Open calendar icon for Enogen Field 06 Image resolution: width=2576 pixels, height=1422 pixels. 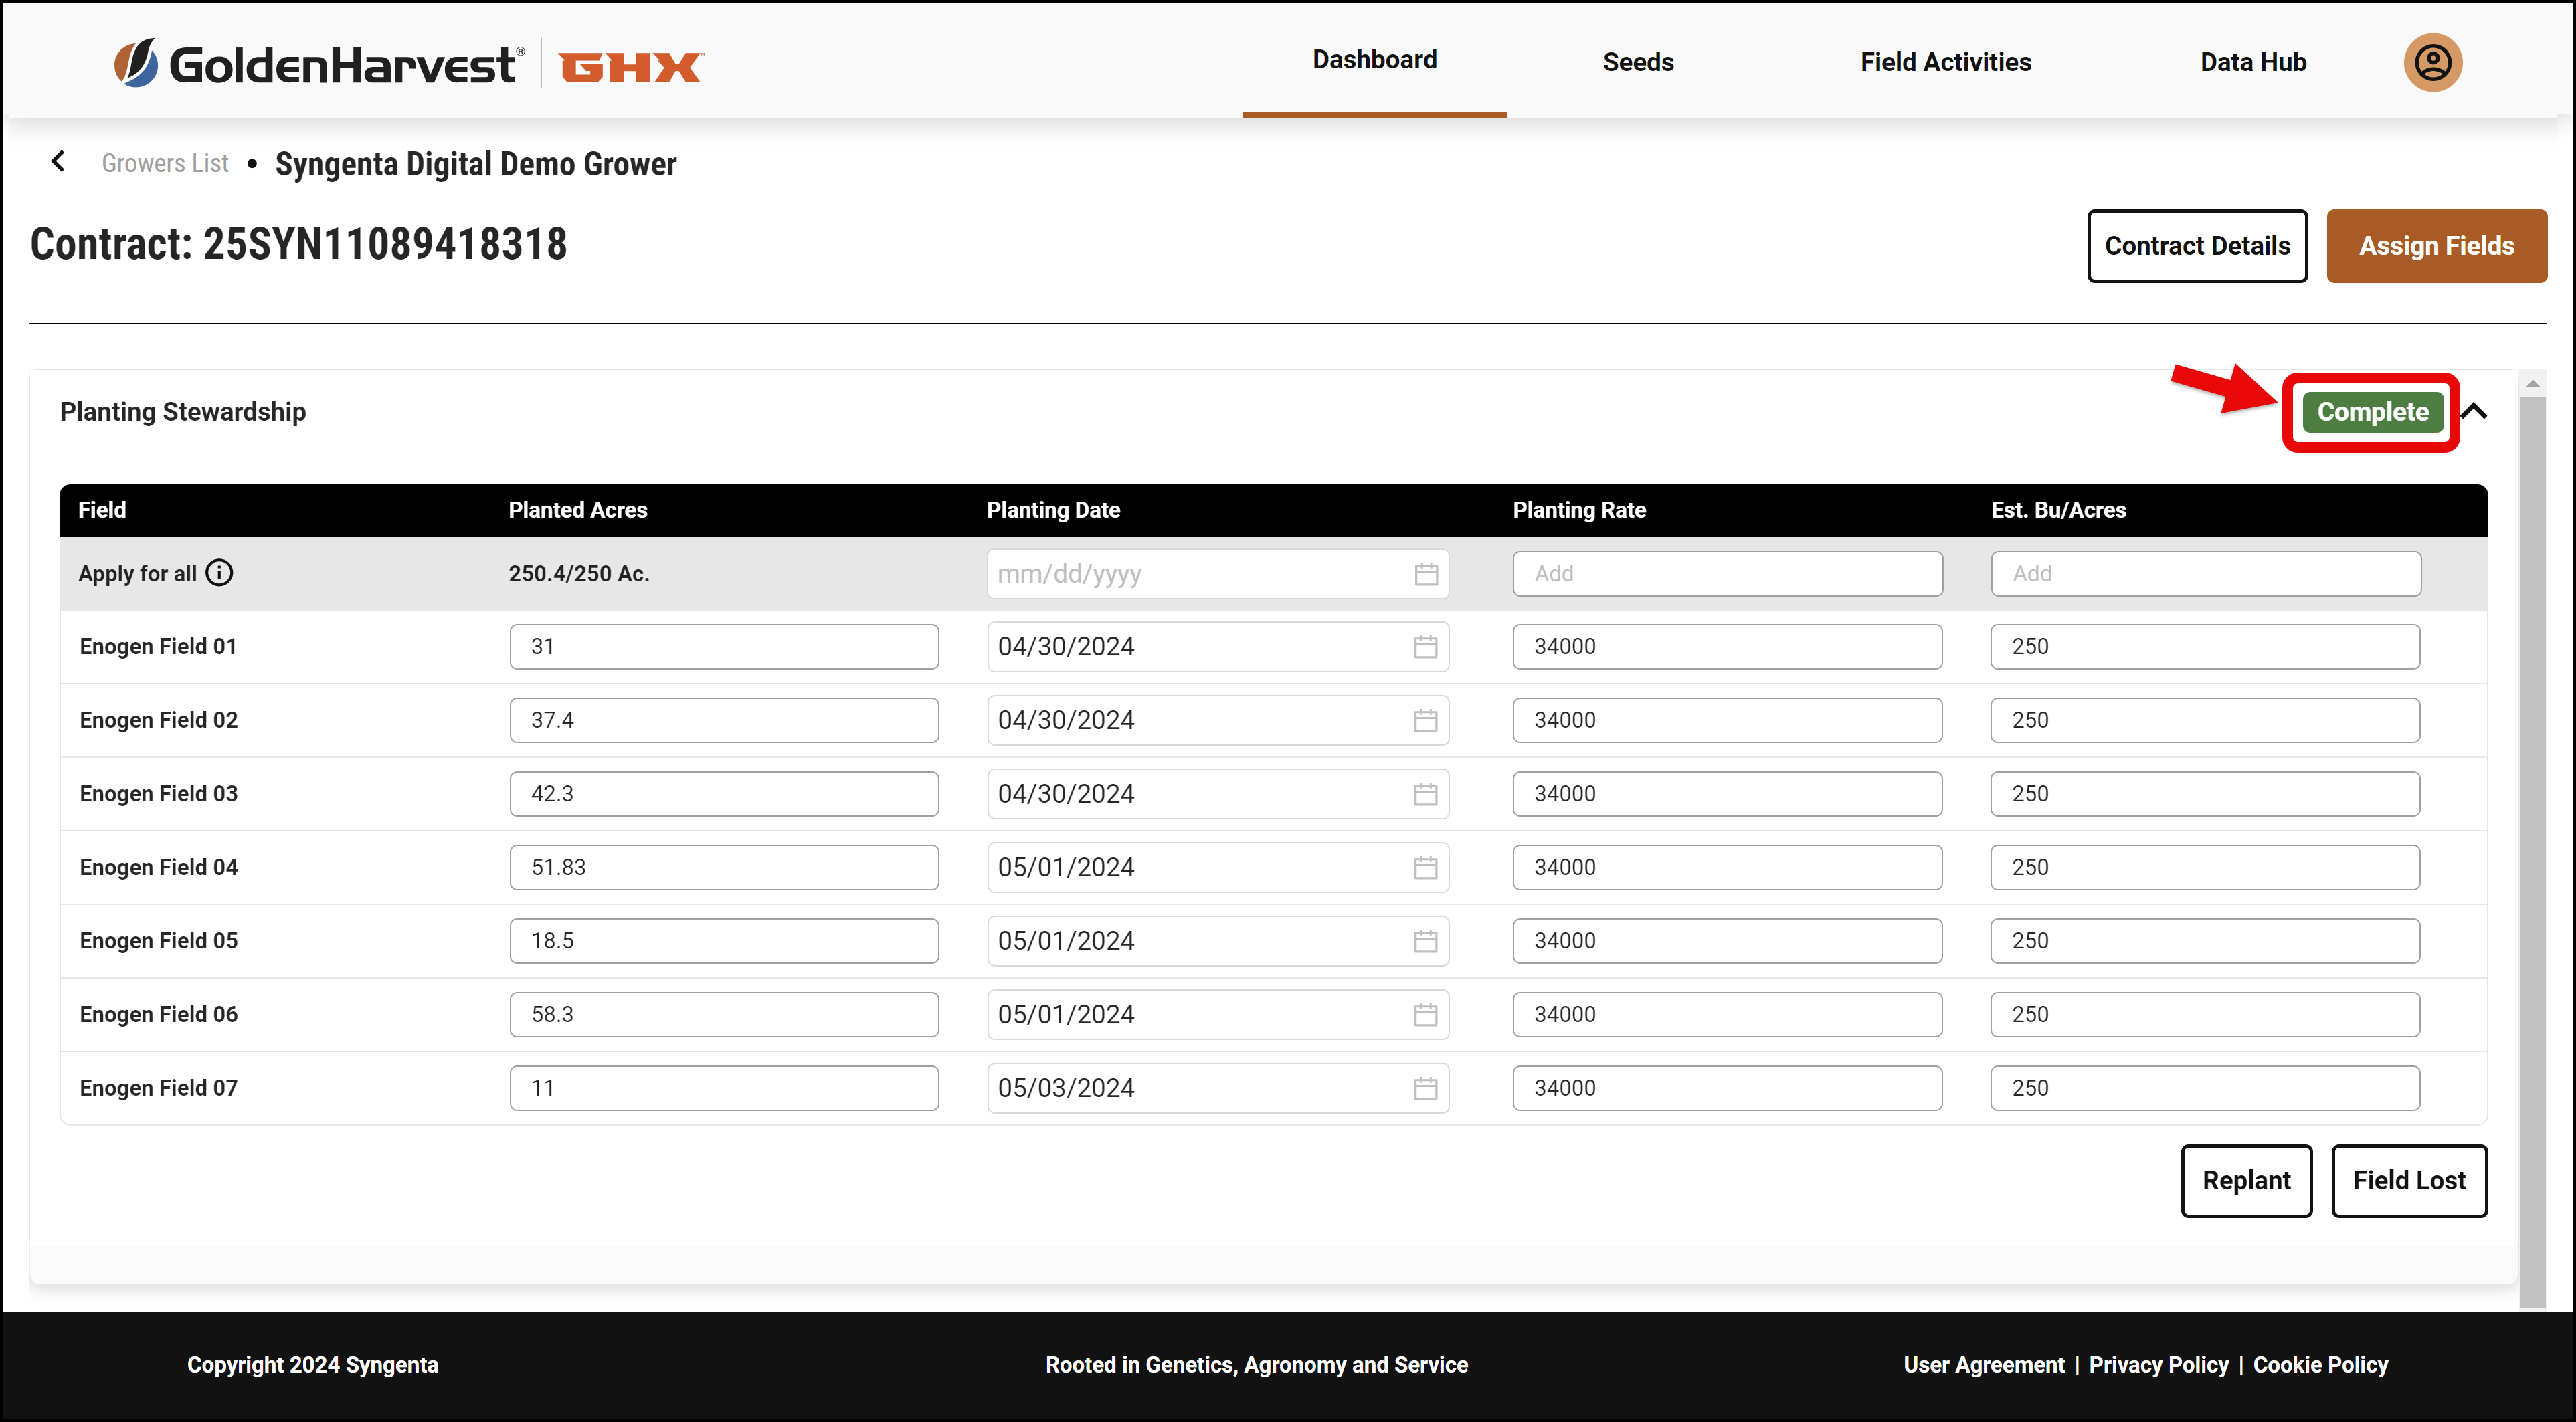coord(1425,1014)
